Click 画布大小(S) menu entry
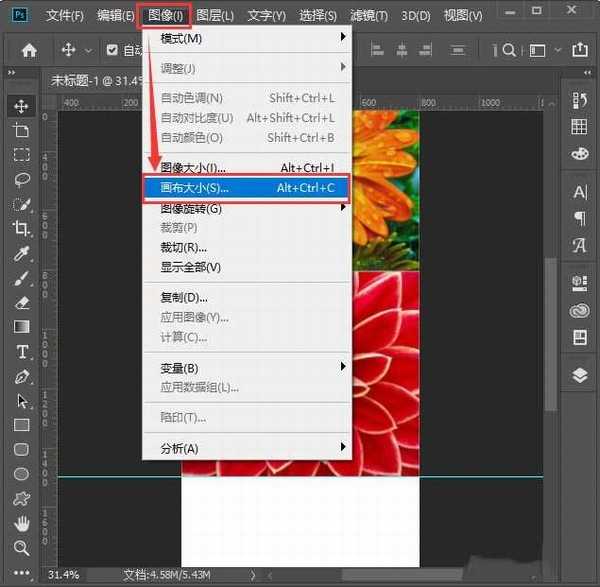Viewport: 600px width, 587px height. coord(250,187)
